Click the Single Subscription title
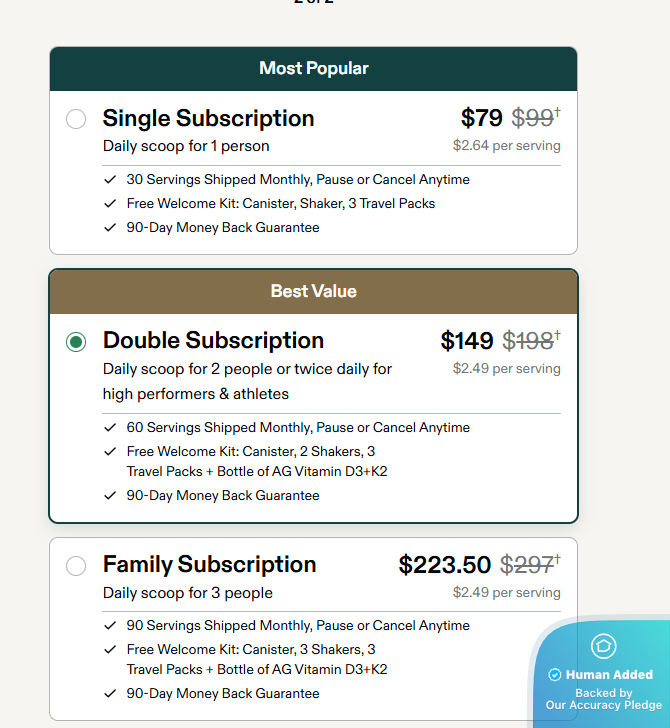This screenshot has height=728, width=670. click(208, 118)
